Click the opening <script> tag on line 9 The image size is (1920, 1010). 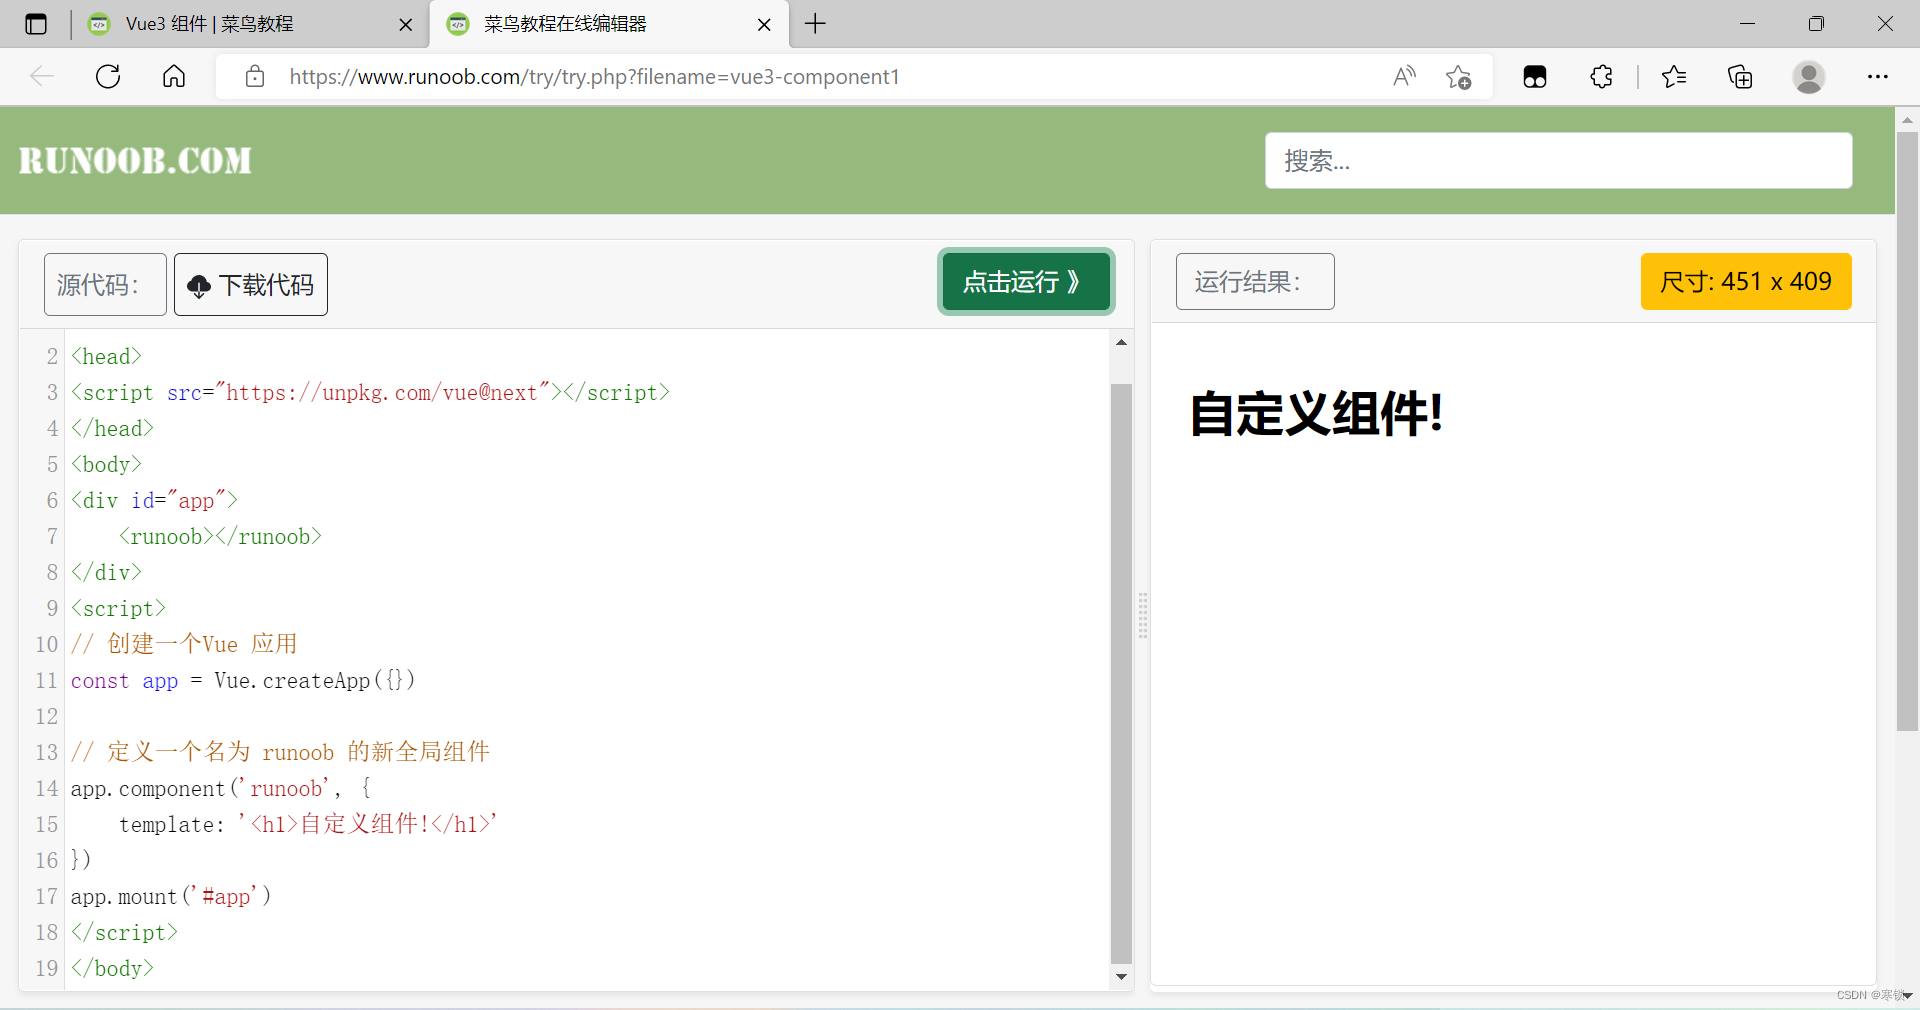(118, 608)
